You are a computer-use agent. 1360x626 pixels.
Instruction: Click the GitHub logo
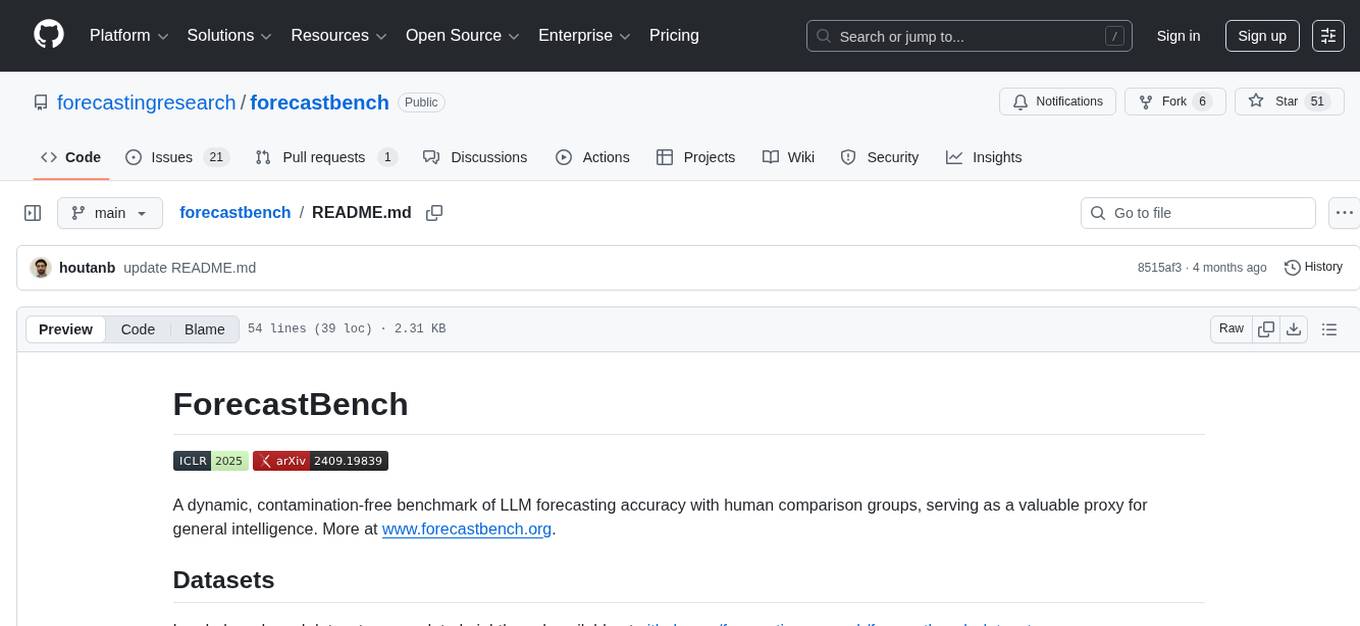click(48, 35)
